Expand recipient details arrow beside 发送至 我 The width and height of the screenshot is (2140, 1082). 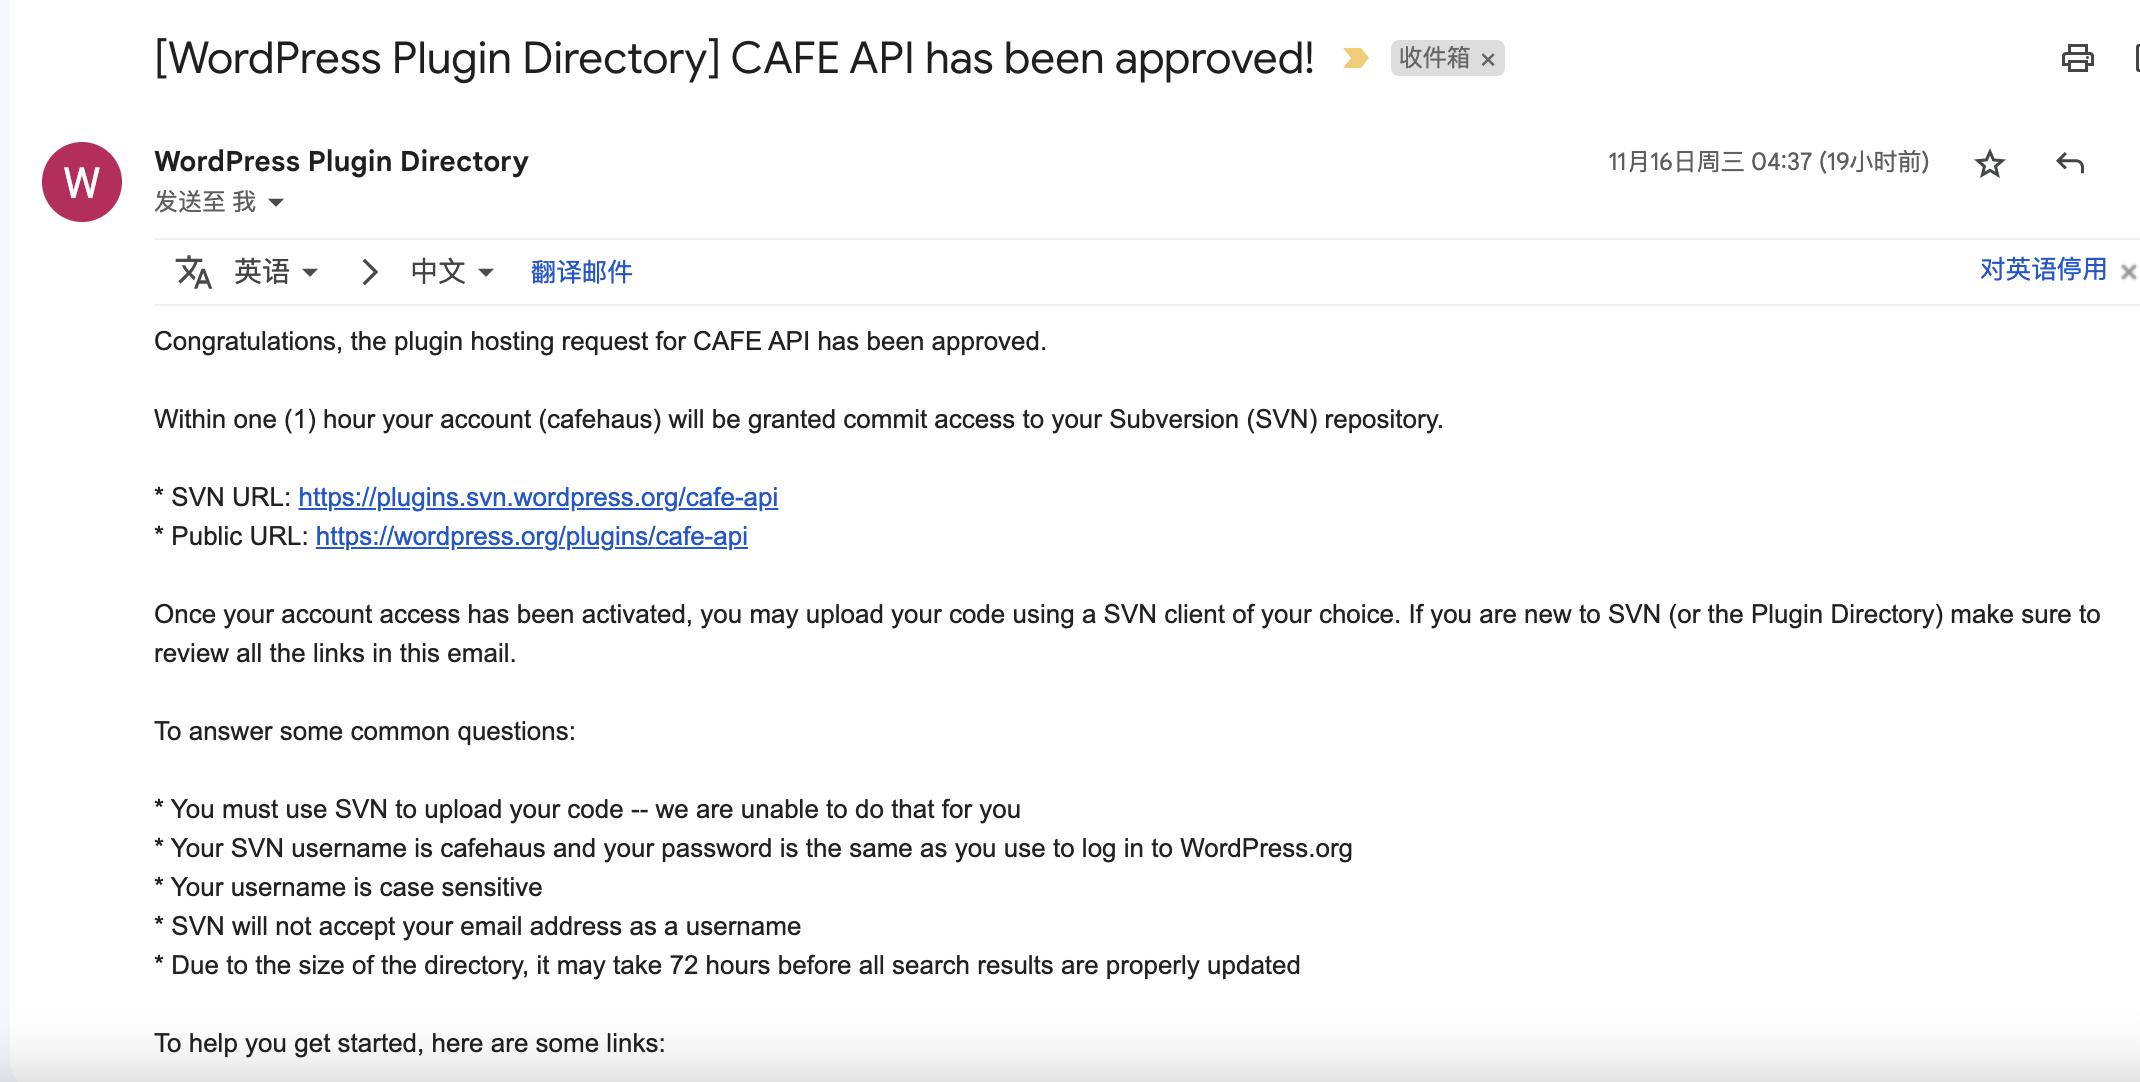coord(277,203)
